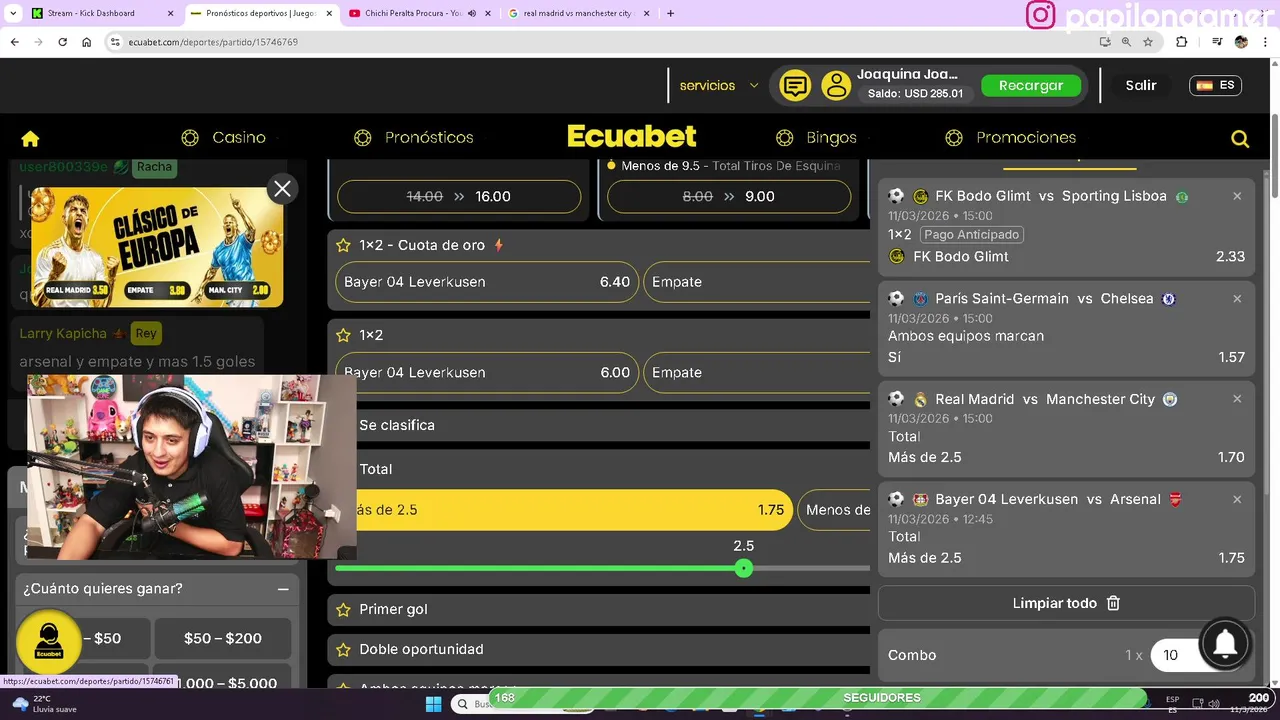
Task: Expand the servicios dropdown
Action: 719,86
